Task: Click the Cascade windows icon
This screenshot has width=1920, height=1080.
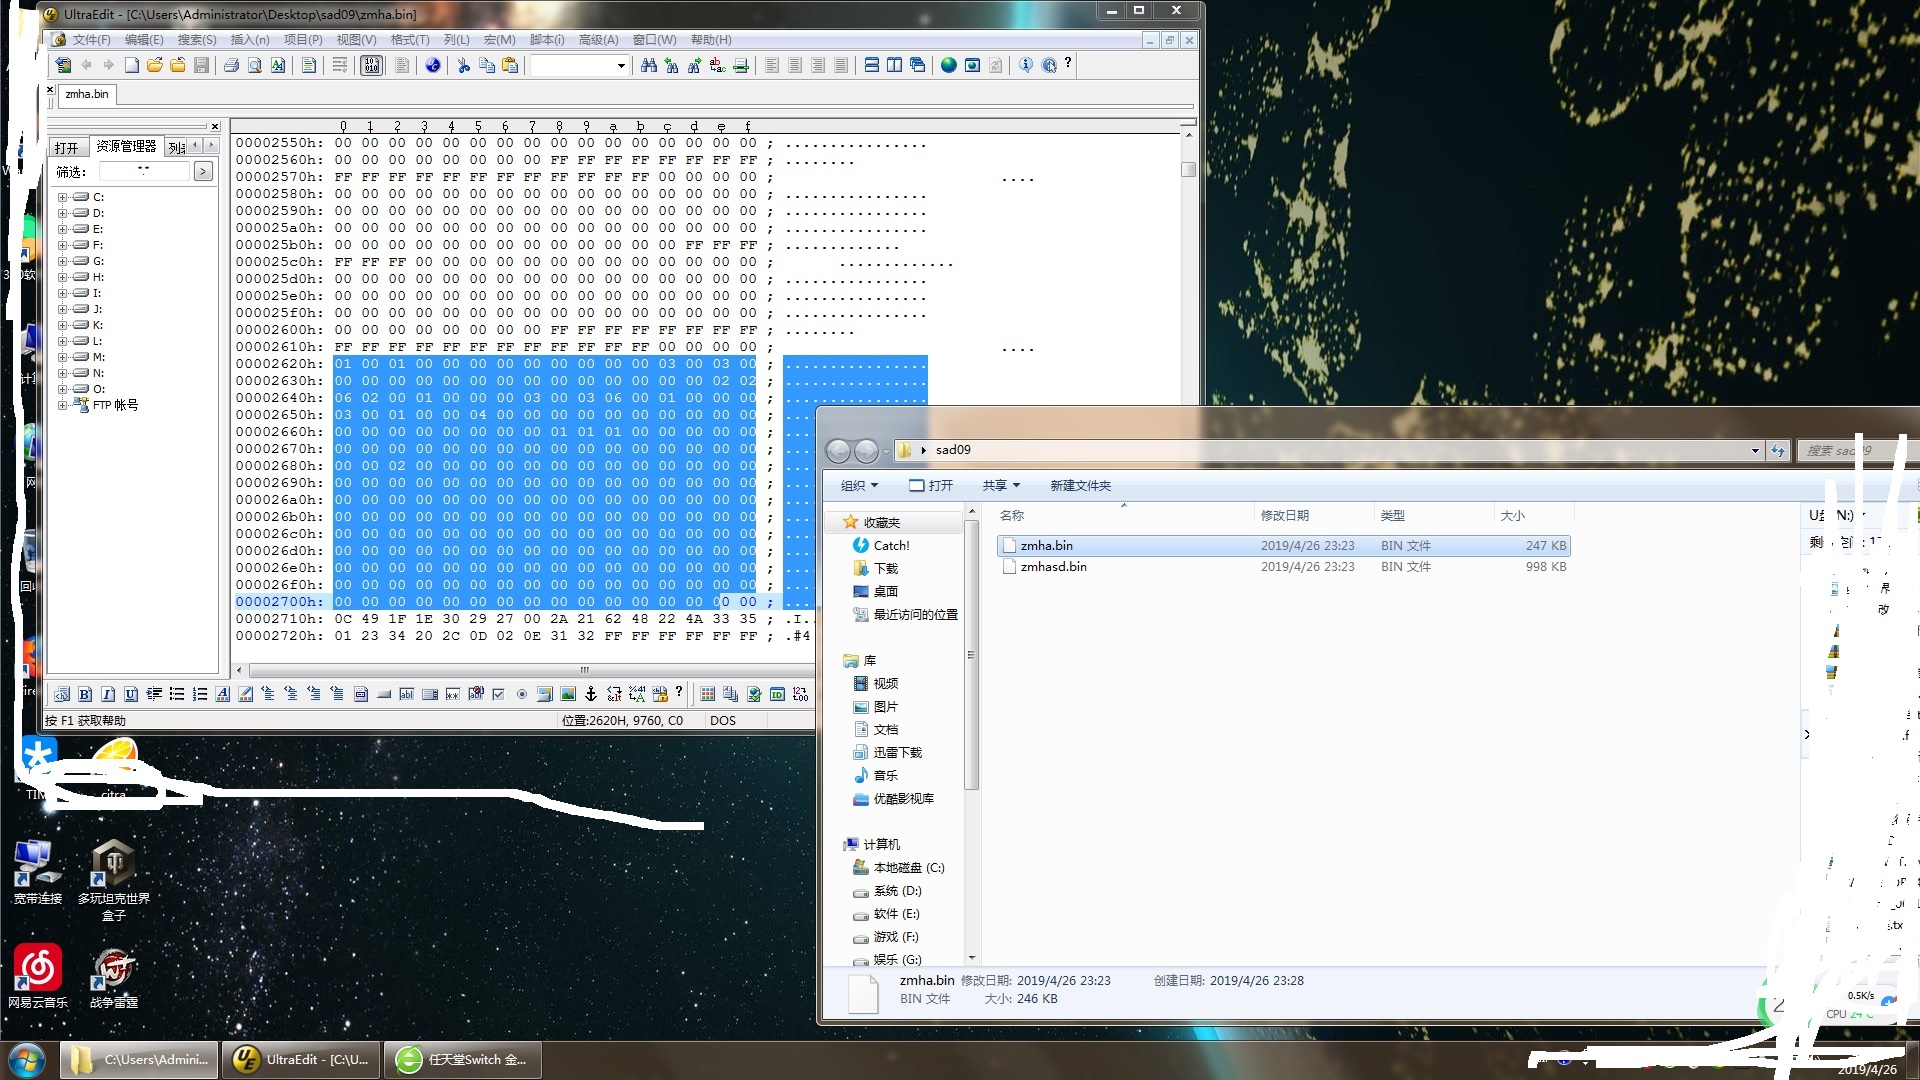Action: [x=917, y=65]
